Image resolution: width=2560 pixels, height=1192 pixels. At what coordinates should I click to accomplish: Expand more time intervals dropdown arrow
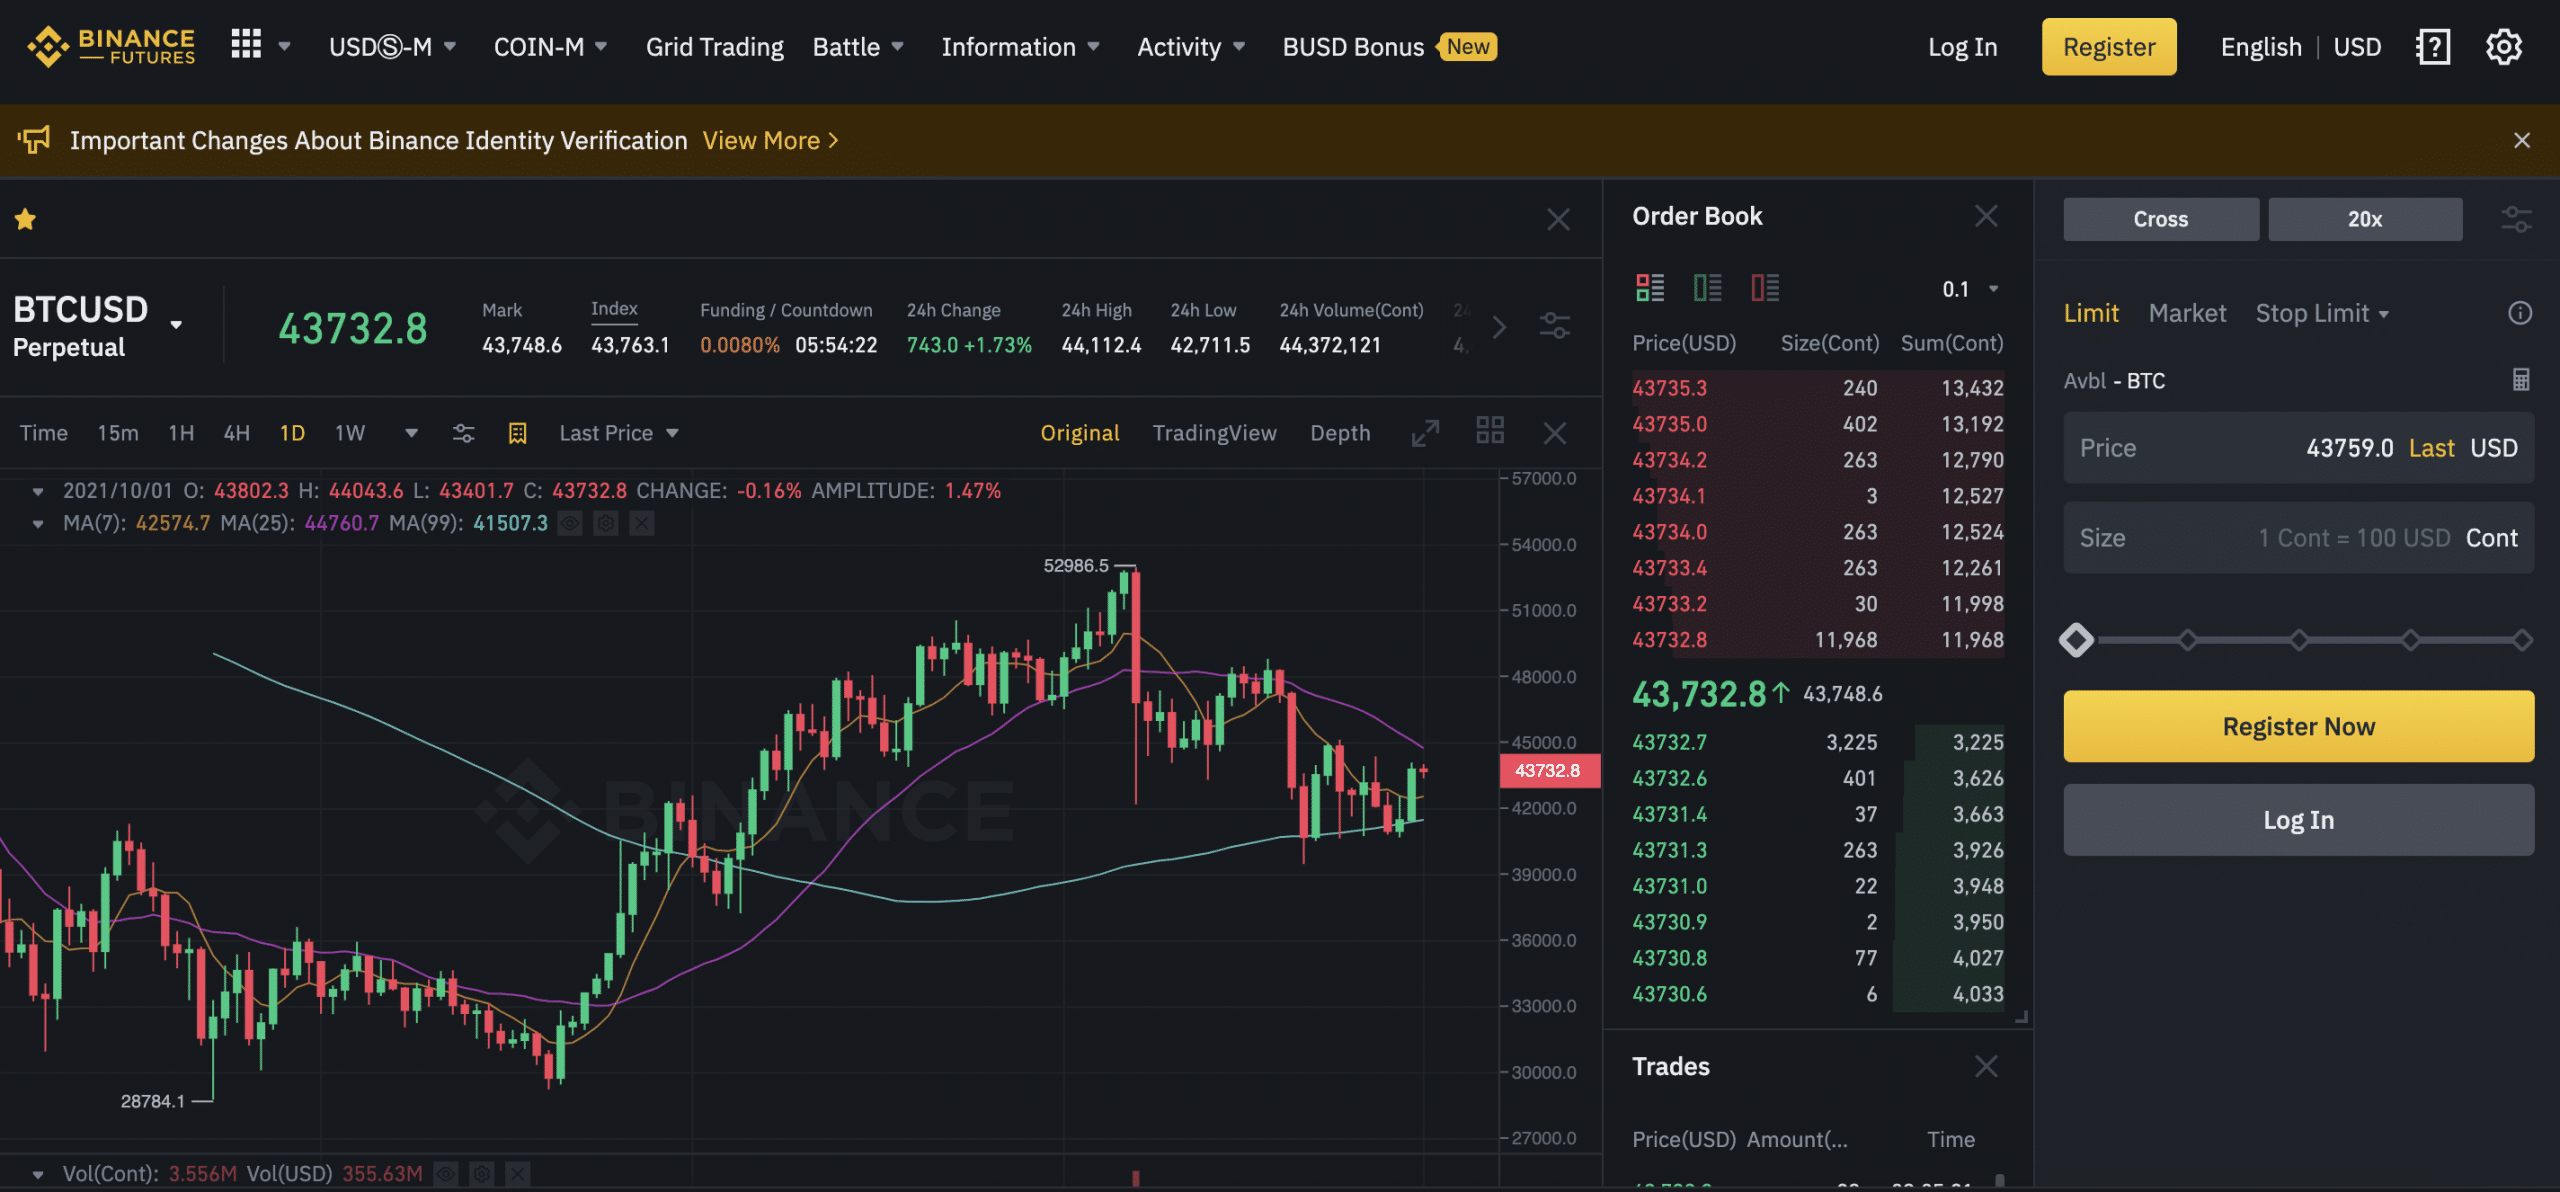(411, 433)
